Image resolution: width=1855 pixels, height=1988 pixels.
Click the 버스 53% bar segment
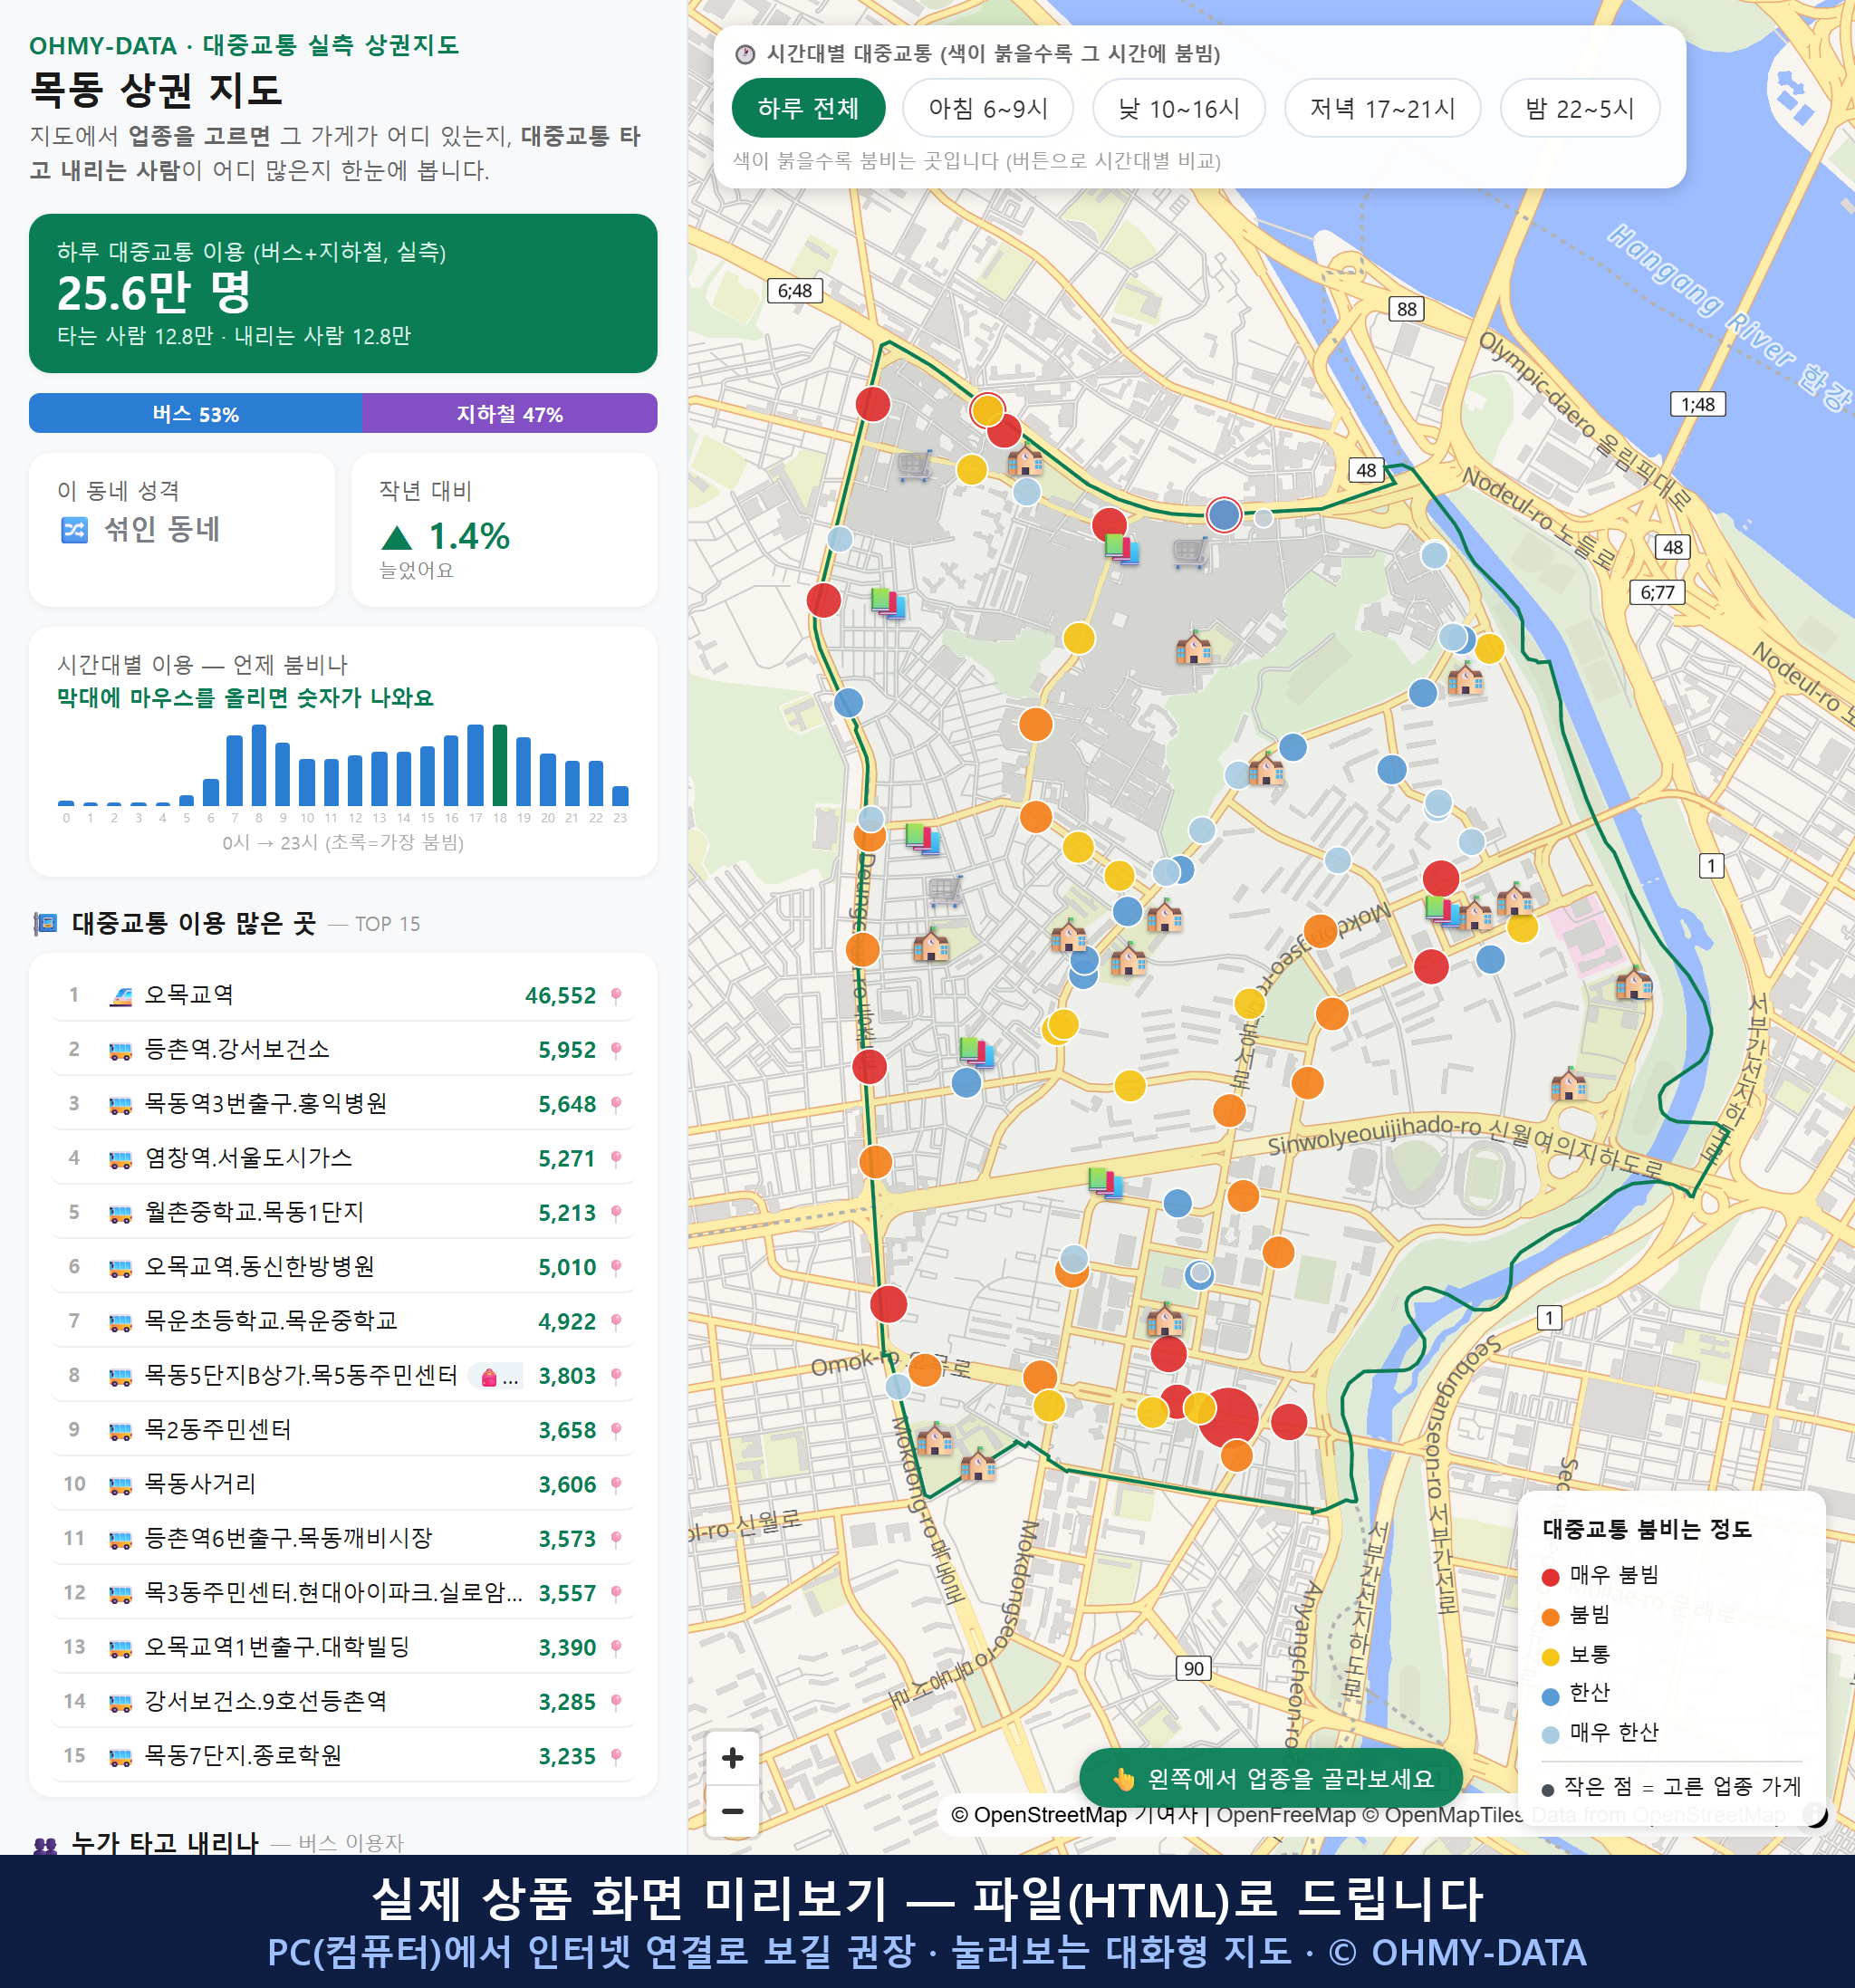(195, 413)
